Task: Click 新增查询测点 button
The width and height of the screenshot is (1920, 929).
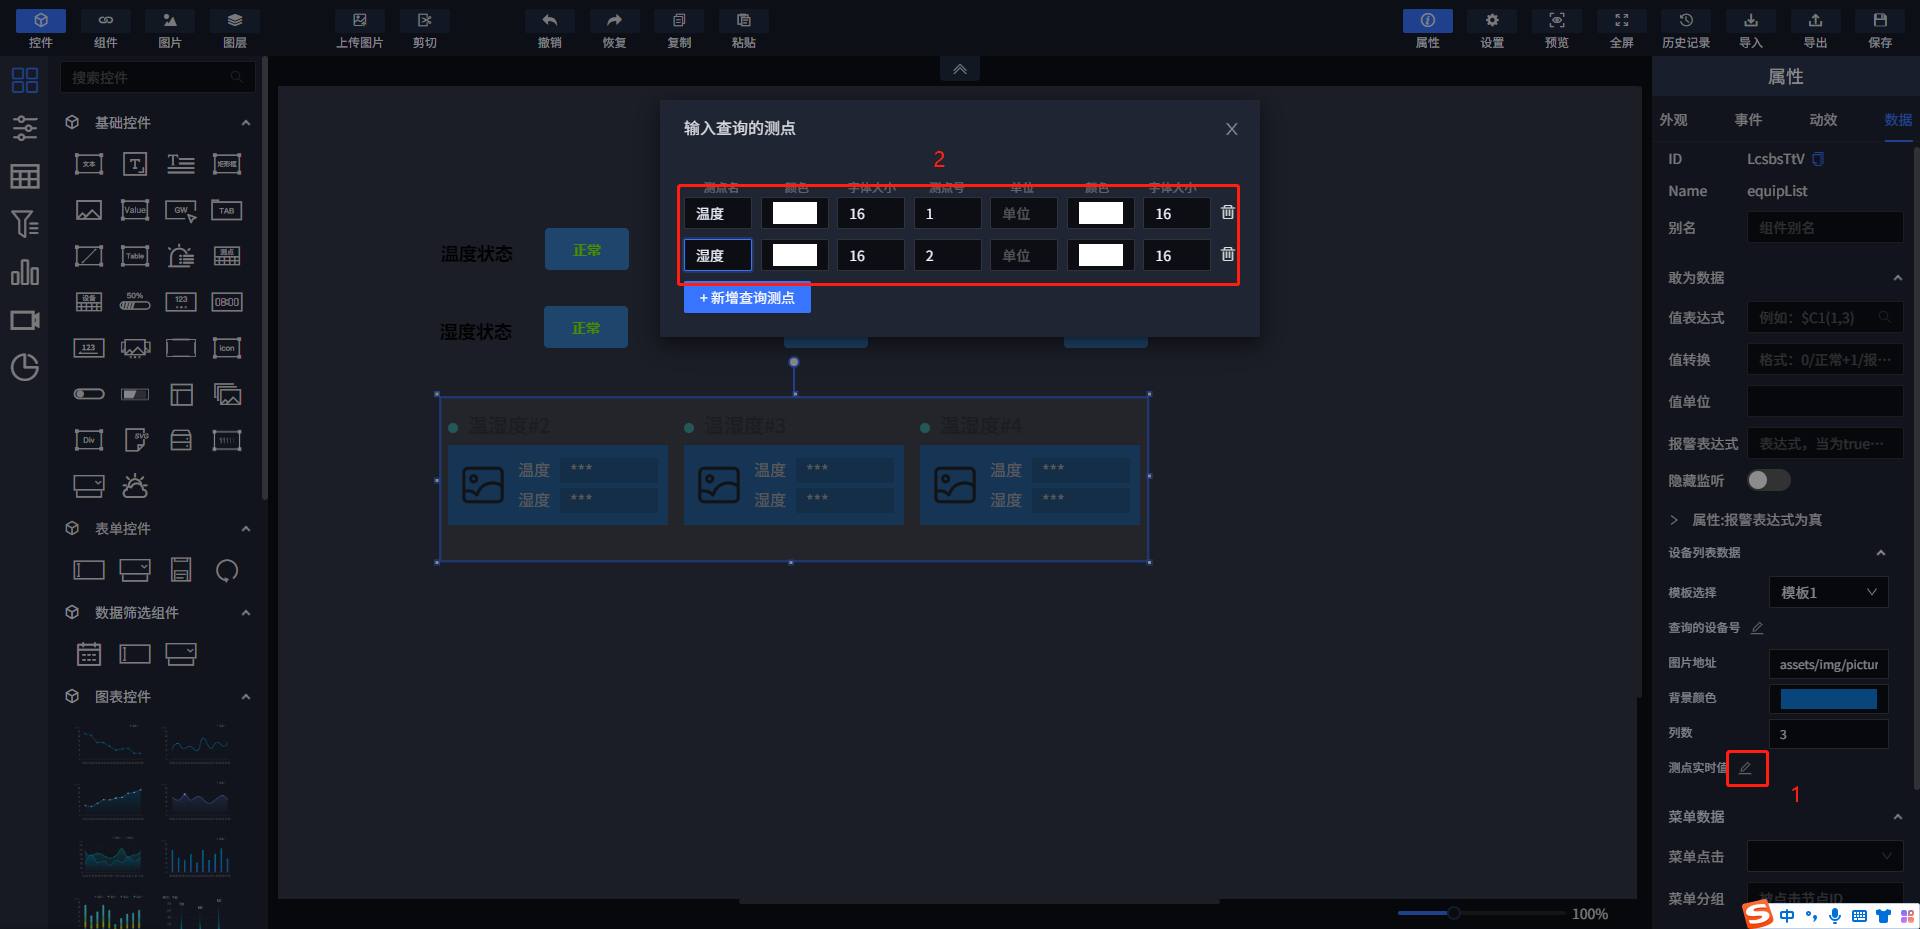Action: (747, 298)
